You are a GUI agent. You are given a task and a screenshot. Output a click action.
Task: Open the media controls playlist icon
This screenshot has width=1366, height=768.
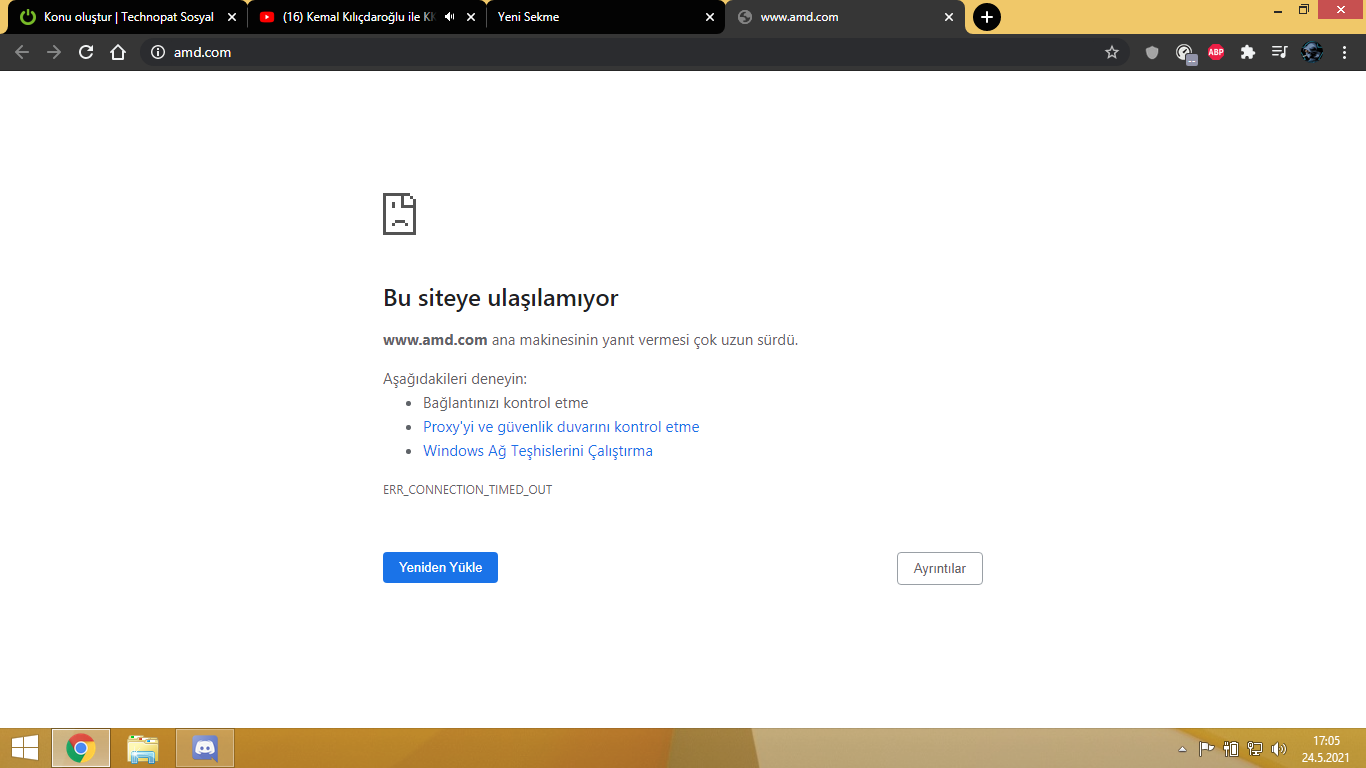coord(1280,52)
